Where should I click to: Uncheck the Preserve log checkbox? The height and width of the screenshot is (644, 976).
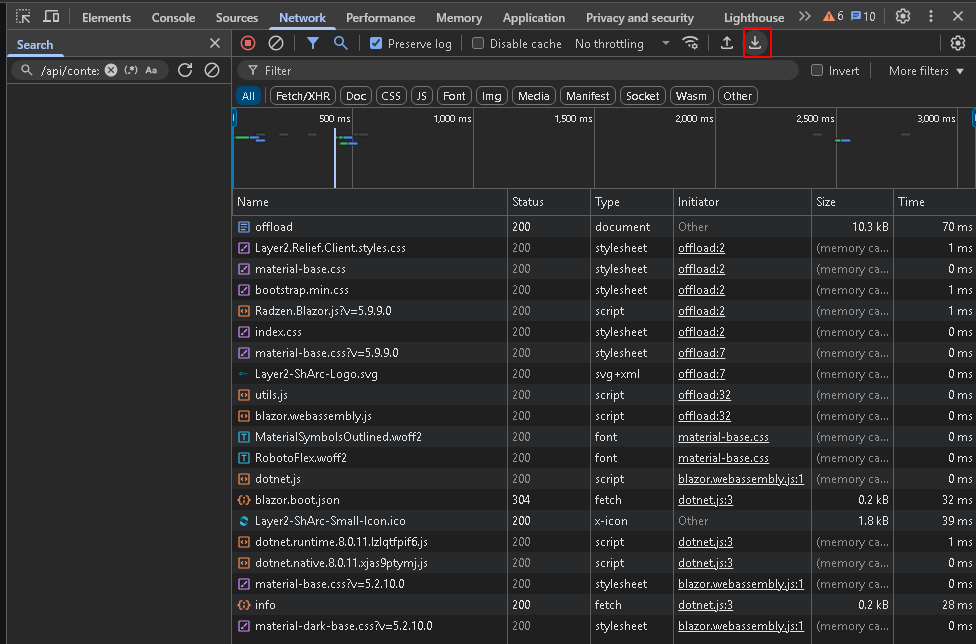click(x=375, y=43)
